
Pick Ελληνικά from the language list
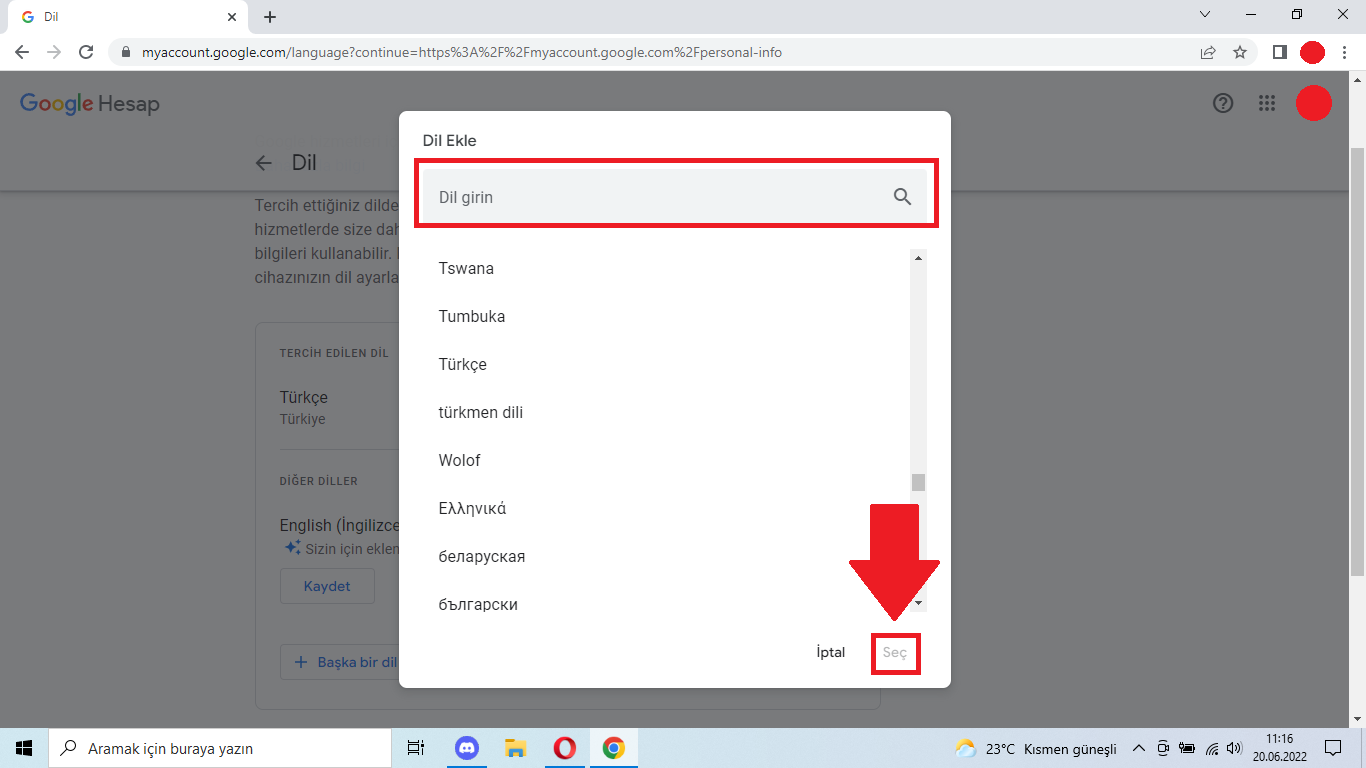coord(472,508)
